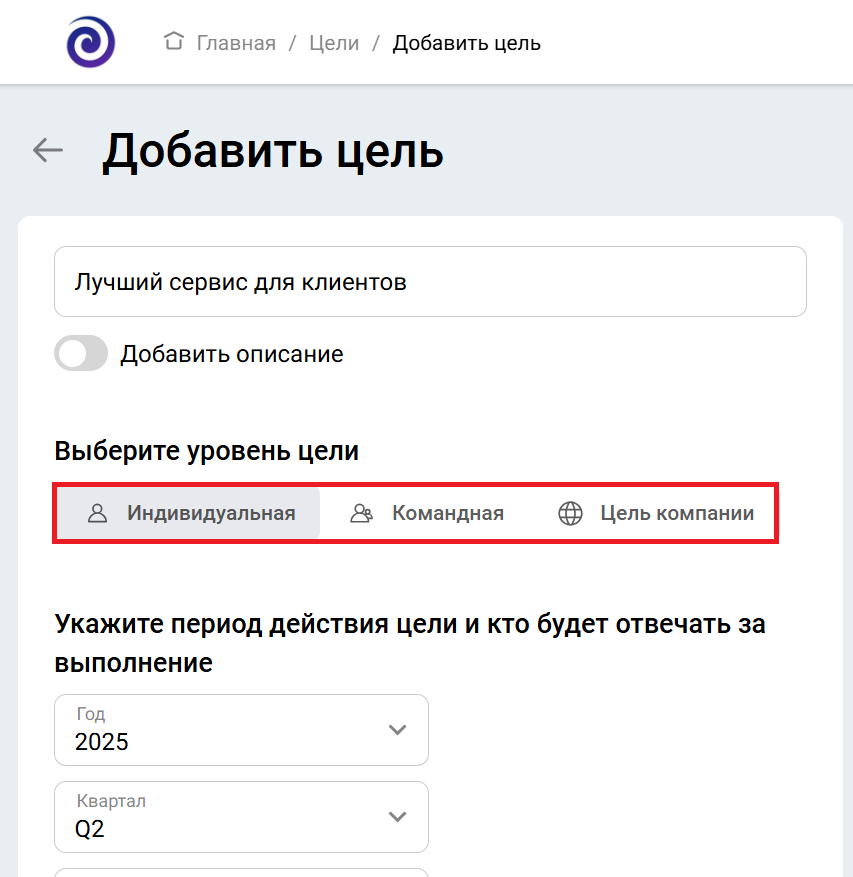The height and width of the screenshot is (877, 853).
Task: Click the chevron in the Год field
Action: 399,729
